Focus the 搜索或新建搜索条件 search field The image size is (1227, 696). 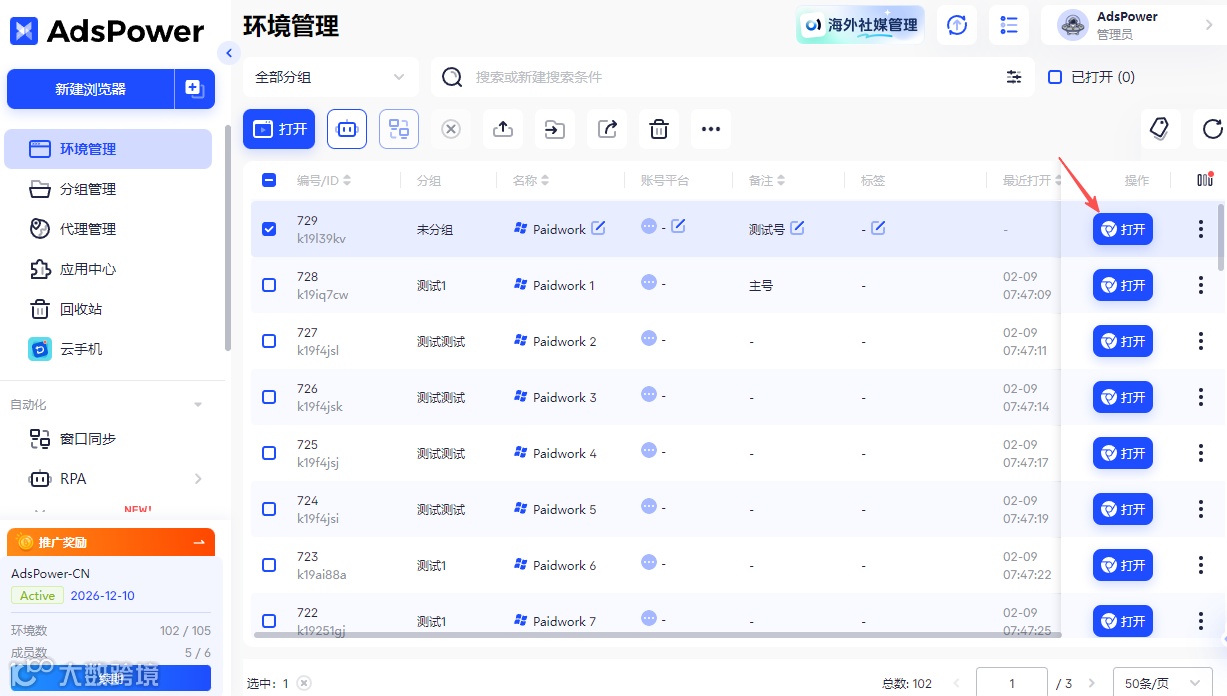(735, 77)
